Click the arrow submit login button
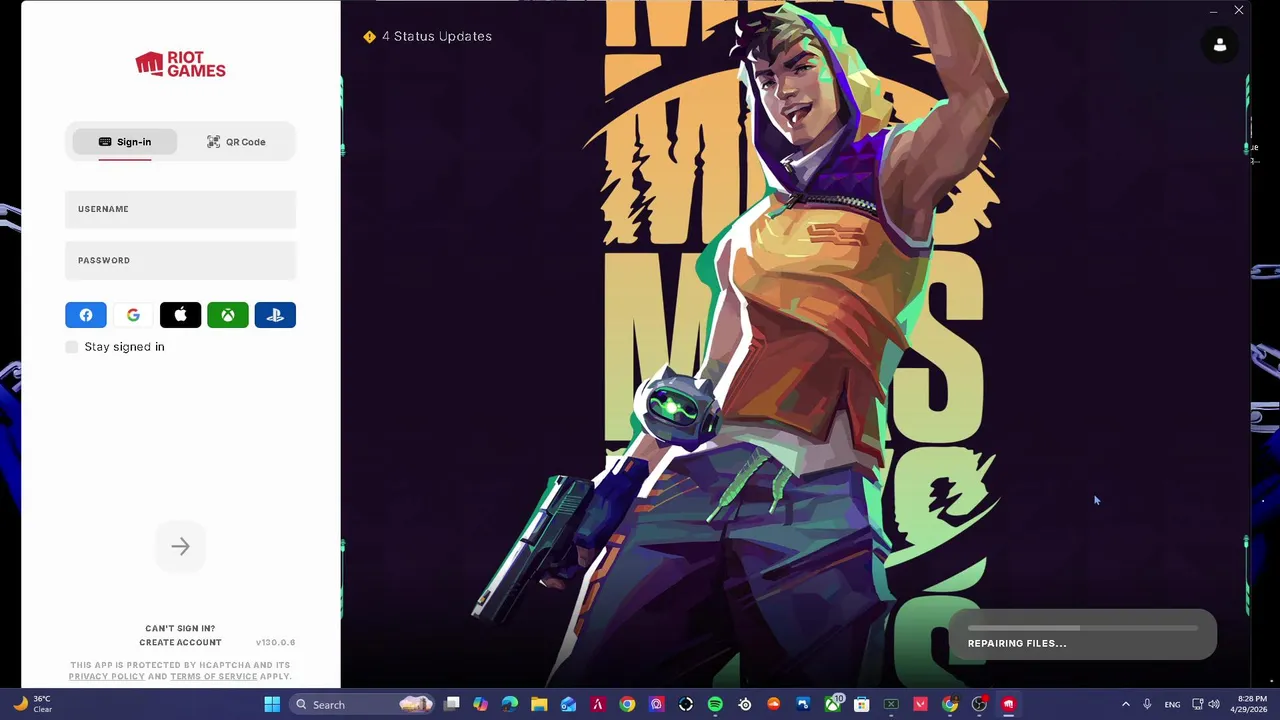This screenshot has width=1280, height=720. point(180,546)
